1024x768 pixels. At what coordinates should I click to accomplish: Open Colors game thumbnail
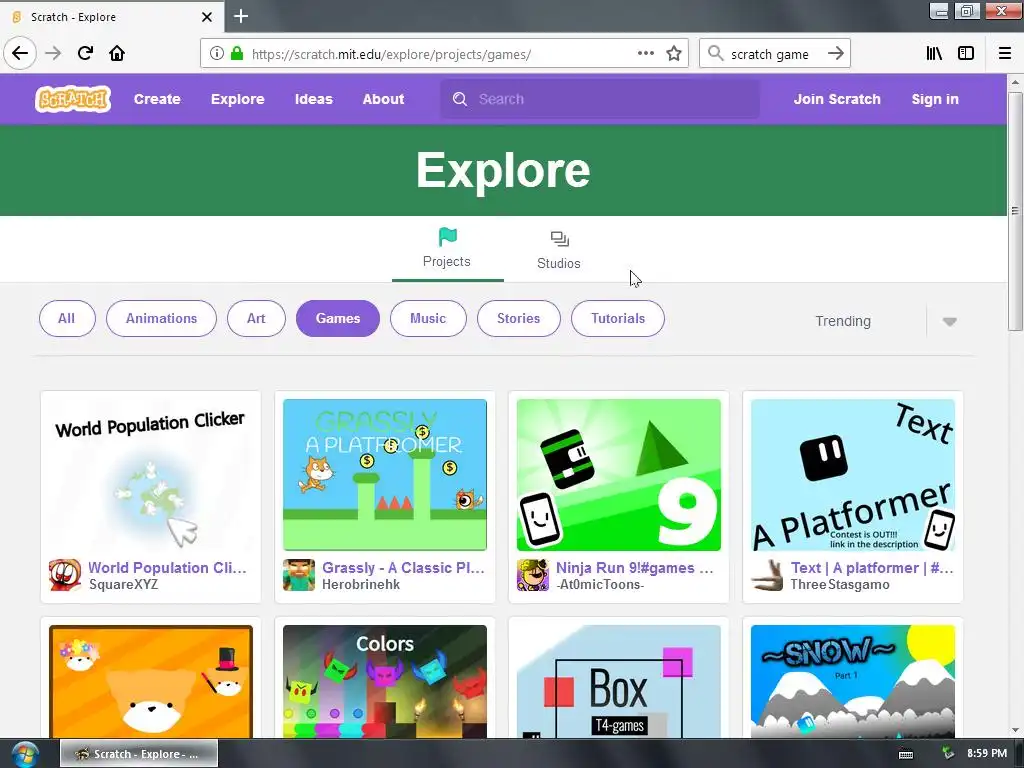[385, 681]
